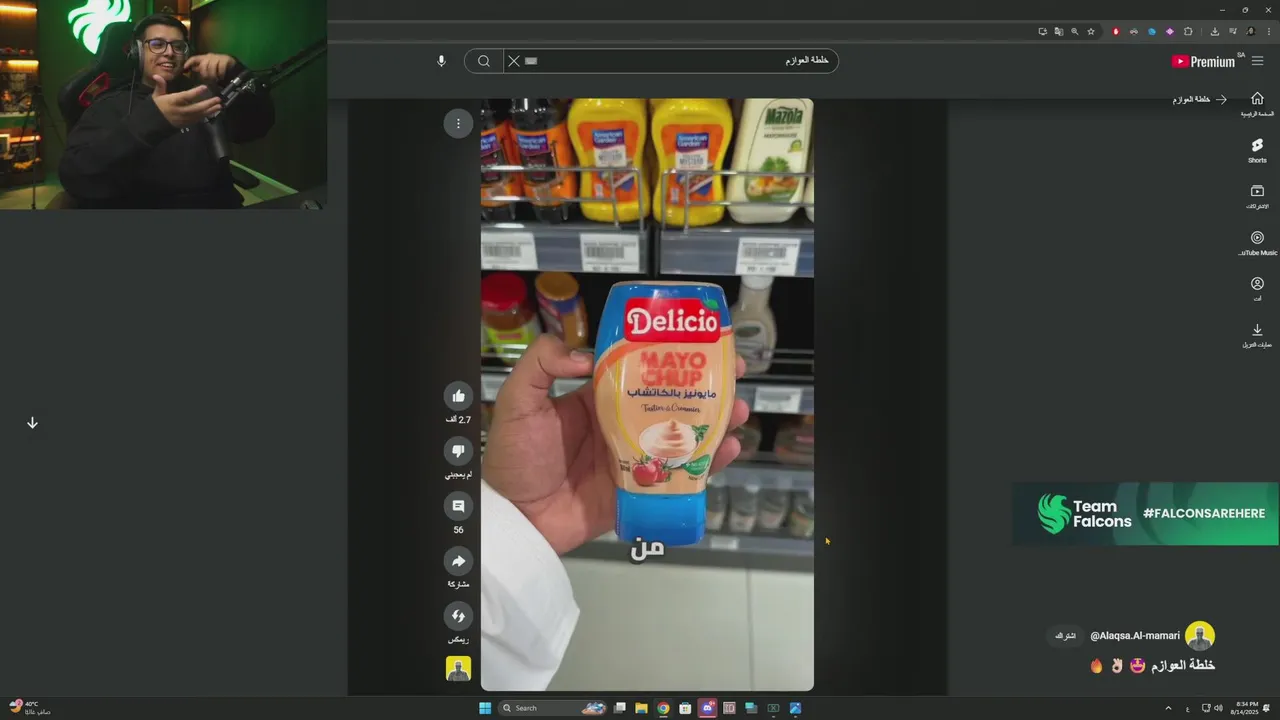The width and height of the screenshot is (1280, 720).
Task: Open Subscriptions in YouTube sidebar
Action: (x=1257, y=196)
